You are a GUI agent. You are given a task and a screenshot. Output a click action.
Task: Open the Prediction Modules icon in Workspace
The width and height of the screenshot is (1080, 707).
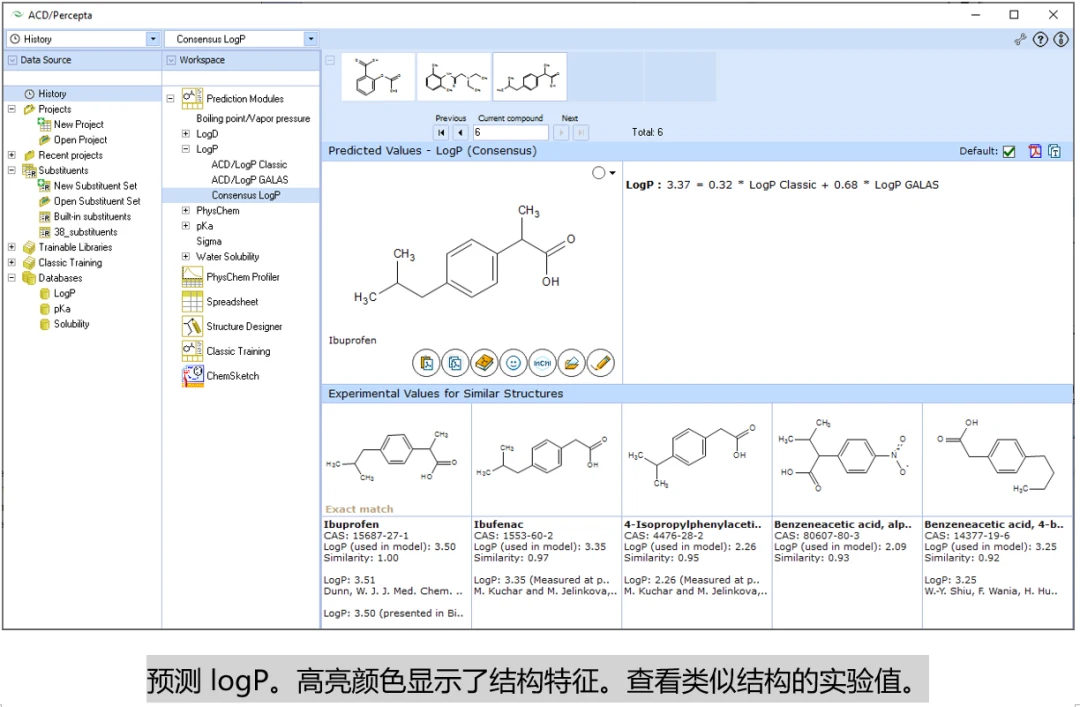point(192,99)
